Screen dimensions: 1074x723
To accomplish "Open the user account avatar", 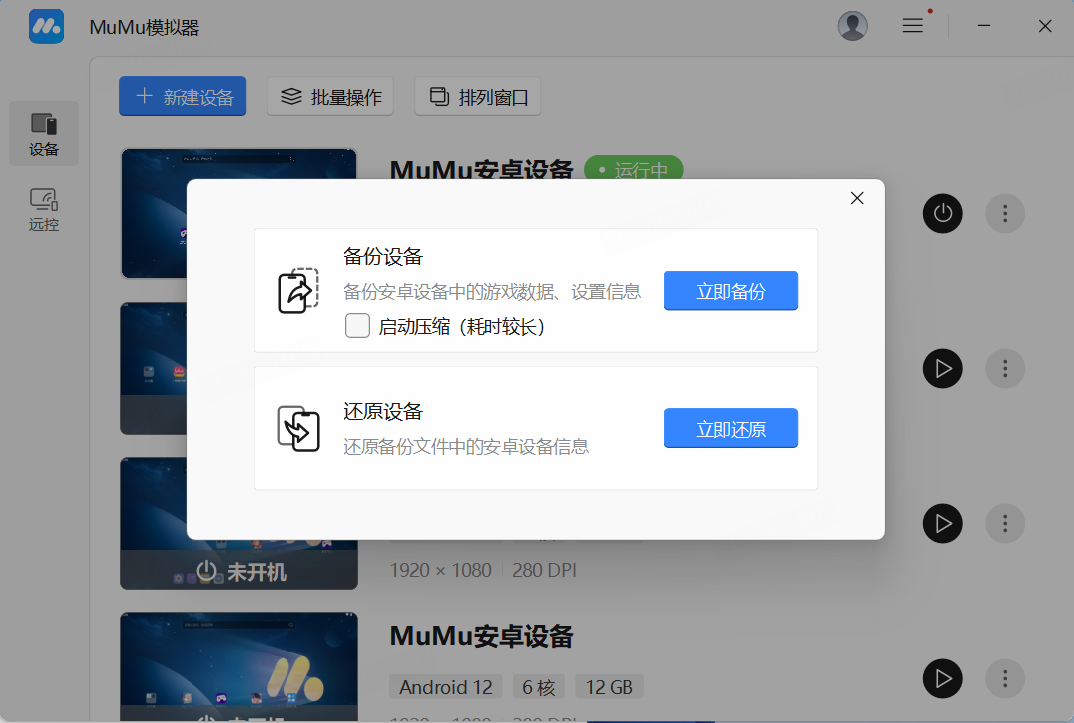I will tap(852, 27).
